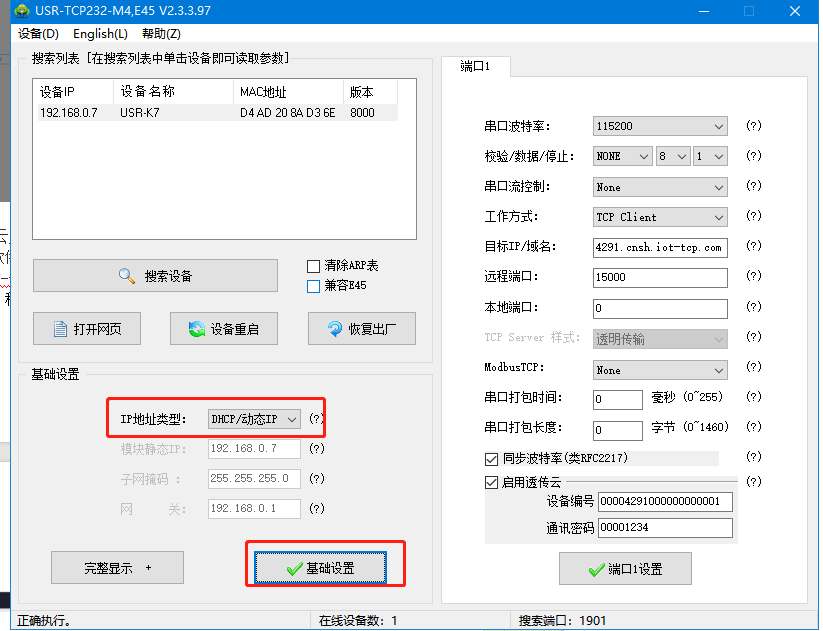Open the 设备(D) menu

(39, 34)
